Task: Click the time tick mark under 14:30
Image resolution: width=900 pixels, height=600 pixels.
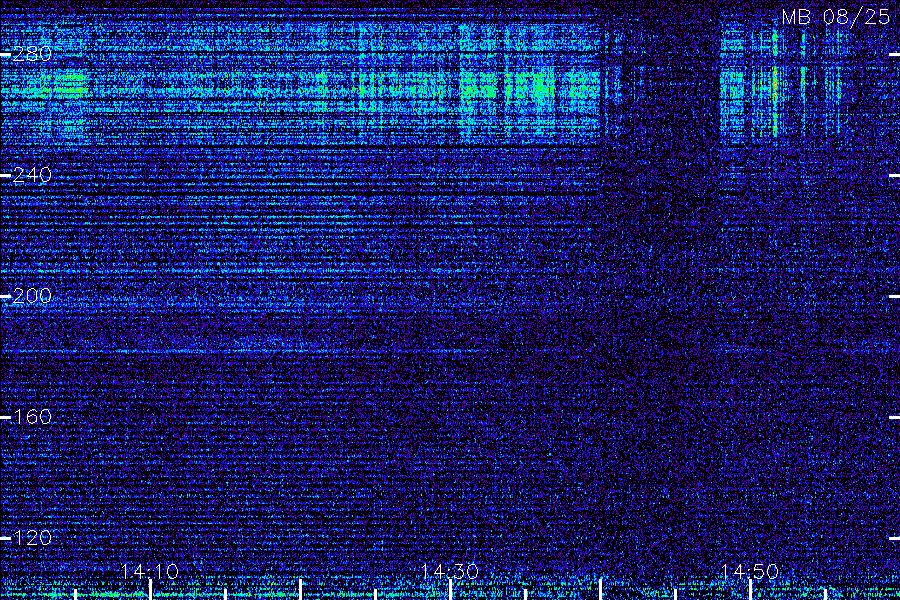Action: point(450,590)
